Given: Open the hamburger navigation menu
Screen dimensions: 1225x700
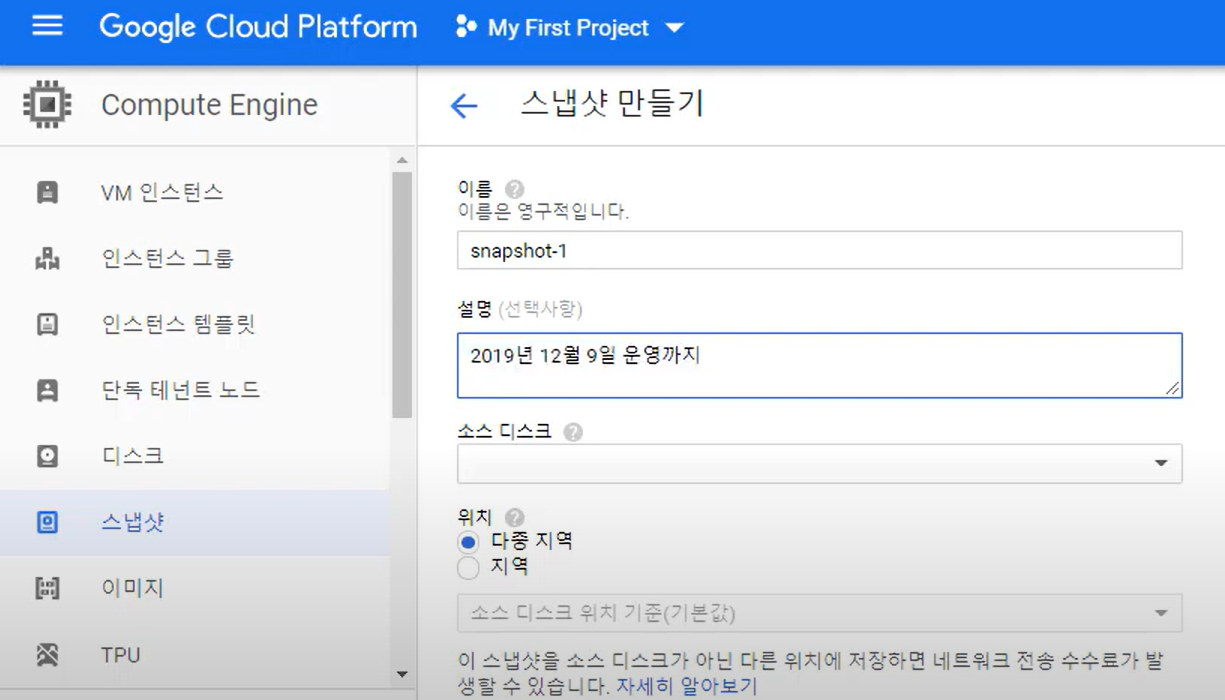Looking at the screenshot, I should coord(47,26).
